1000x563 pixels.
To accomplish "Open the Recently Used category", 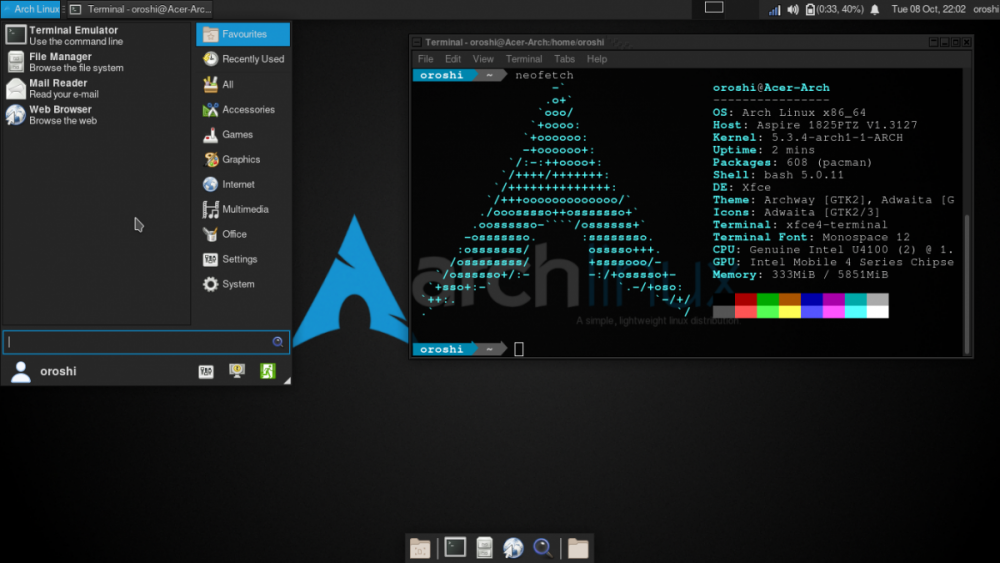I will coord(242,59).
